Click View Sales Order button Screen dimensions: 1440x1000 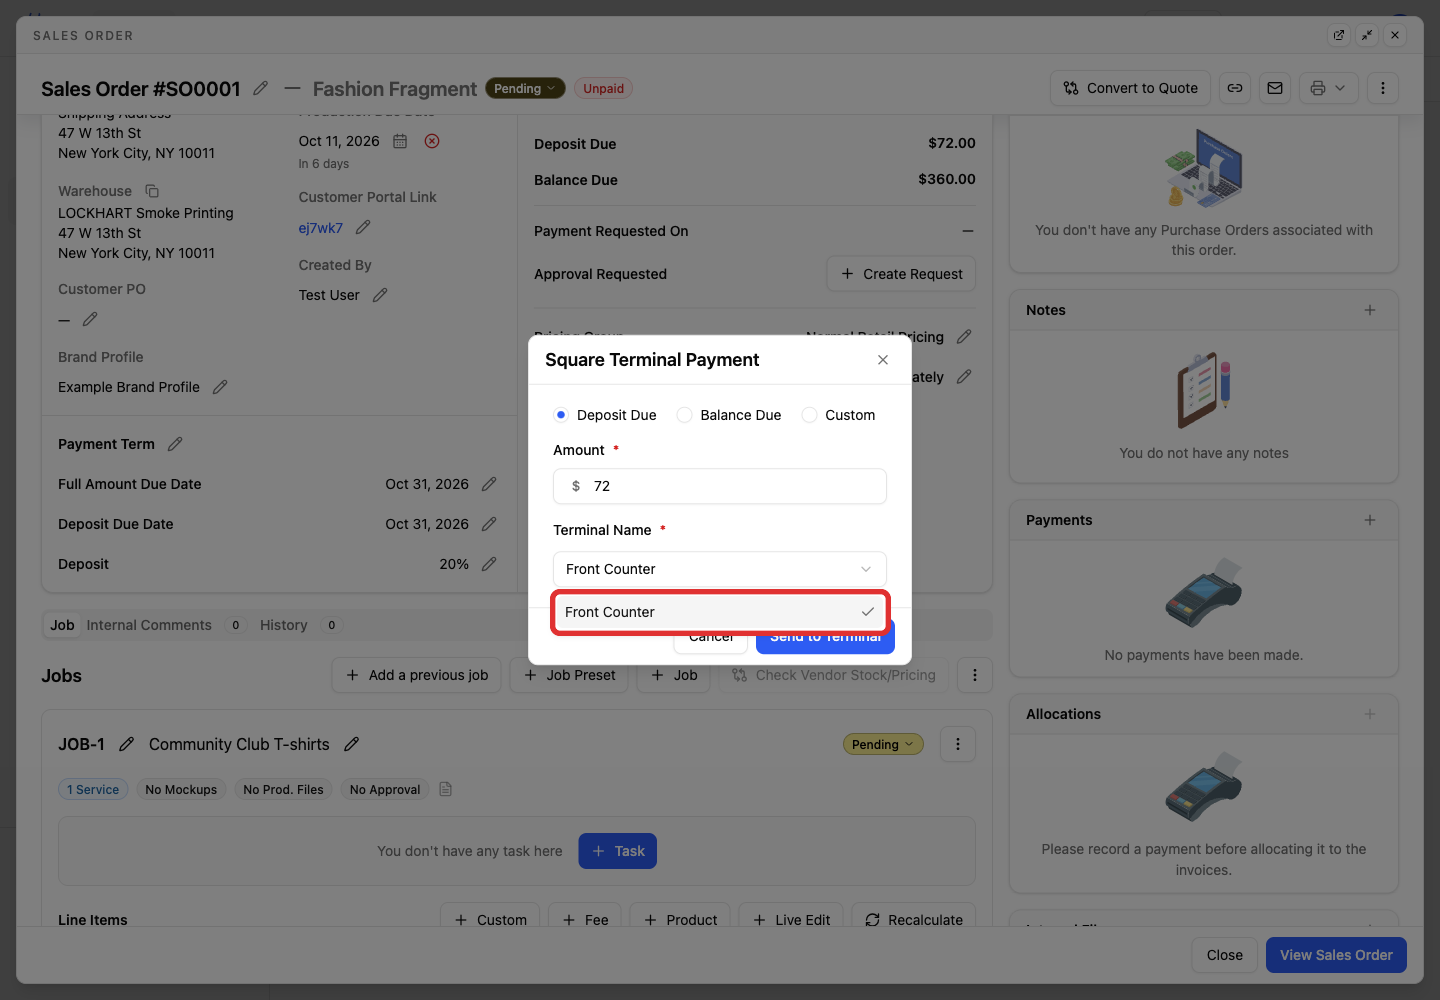click(x=1336, y=955)
